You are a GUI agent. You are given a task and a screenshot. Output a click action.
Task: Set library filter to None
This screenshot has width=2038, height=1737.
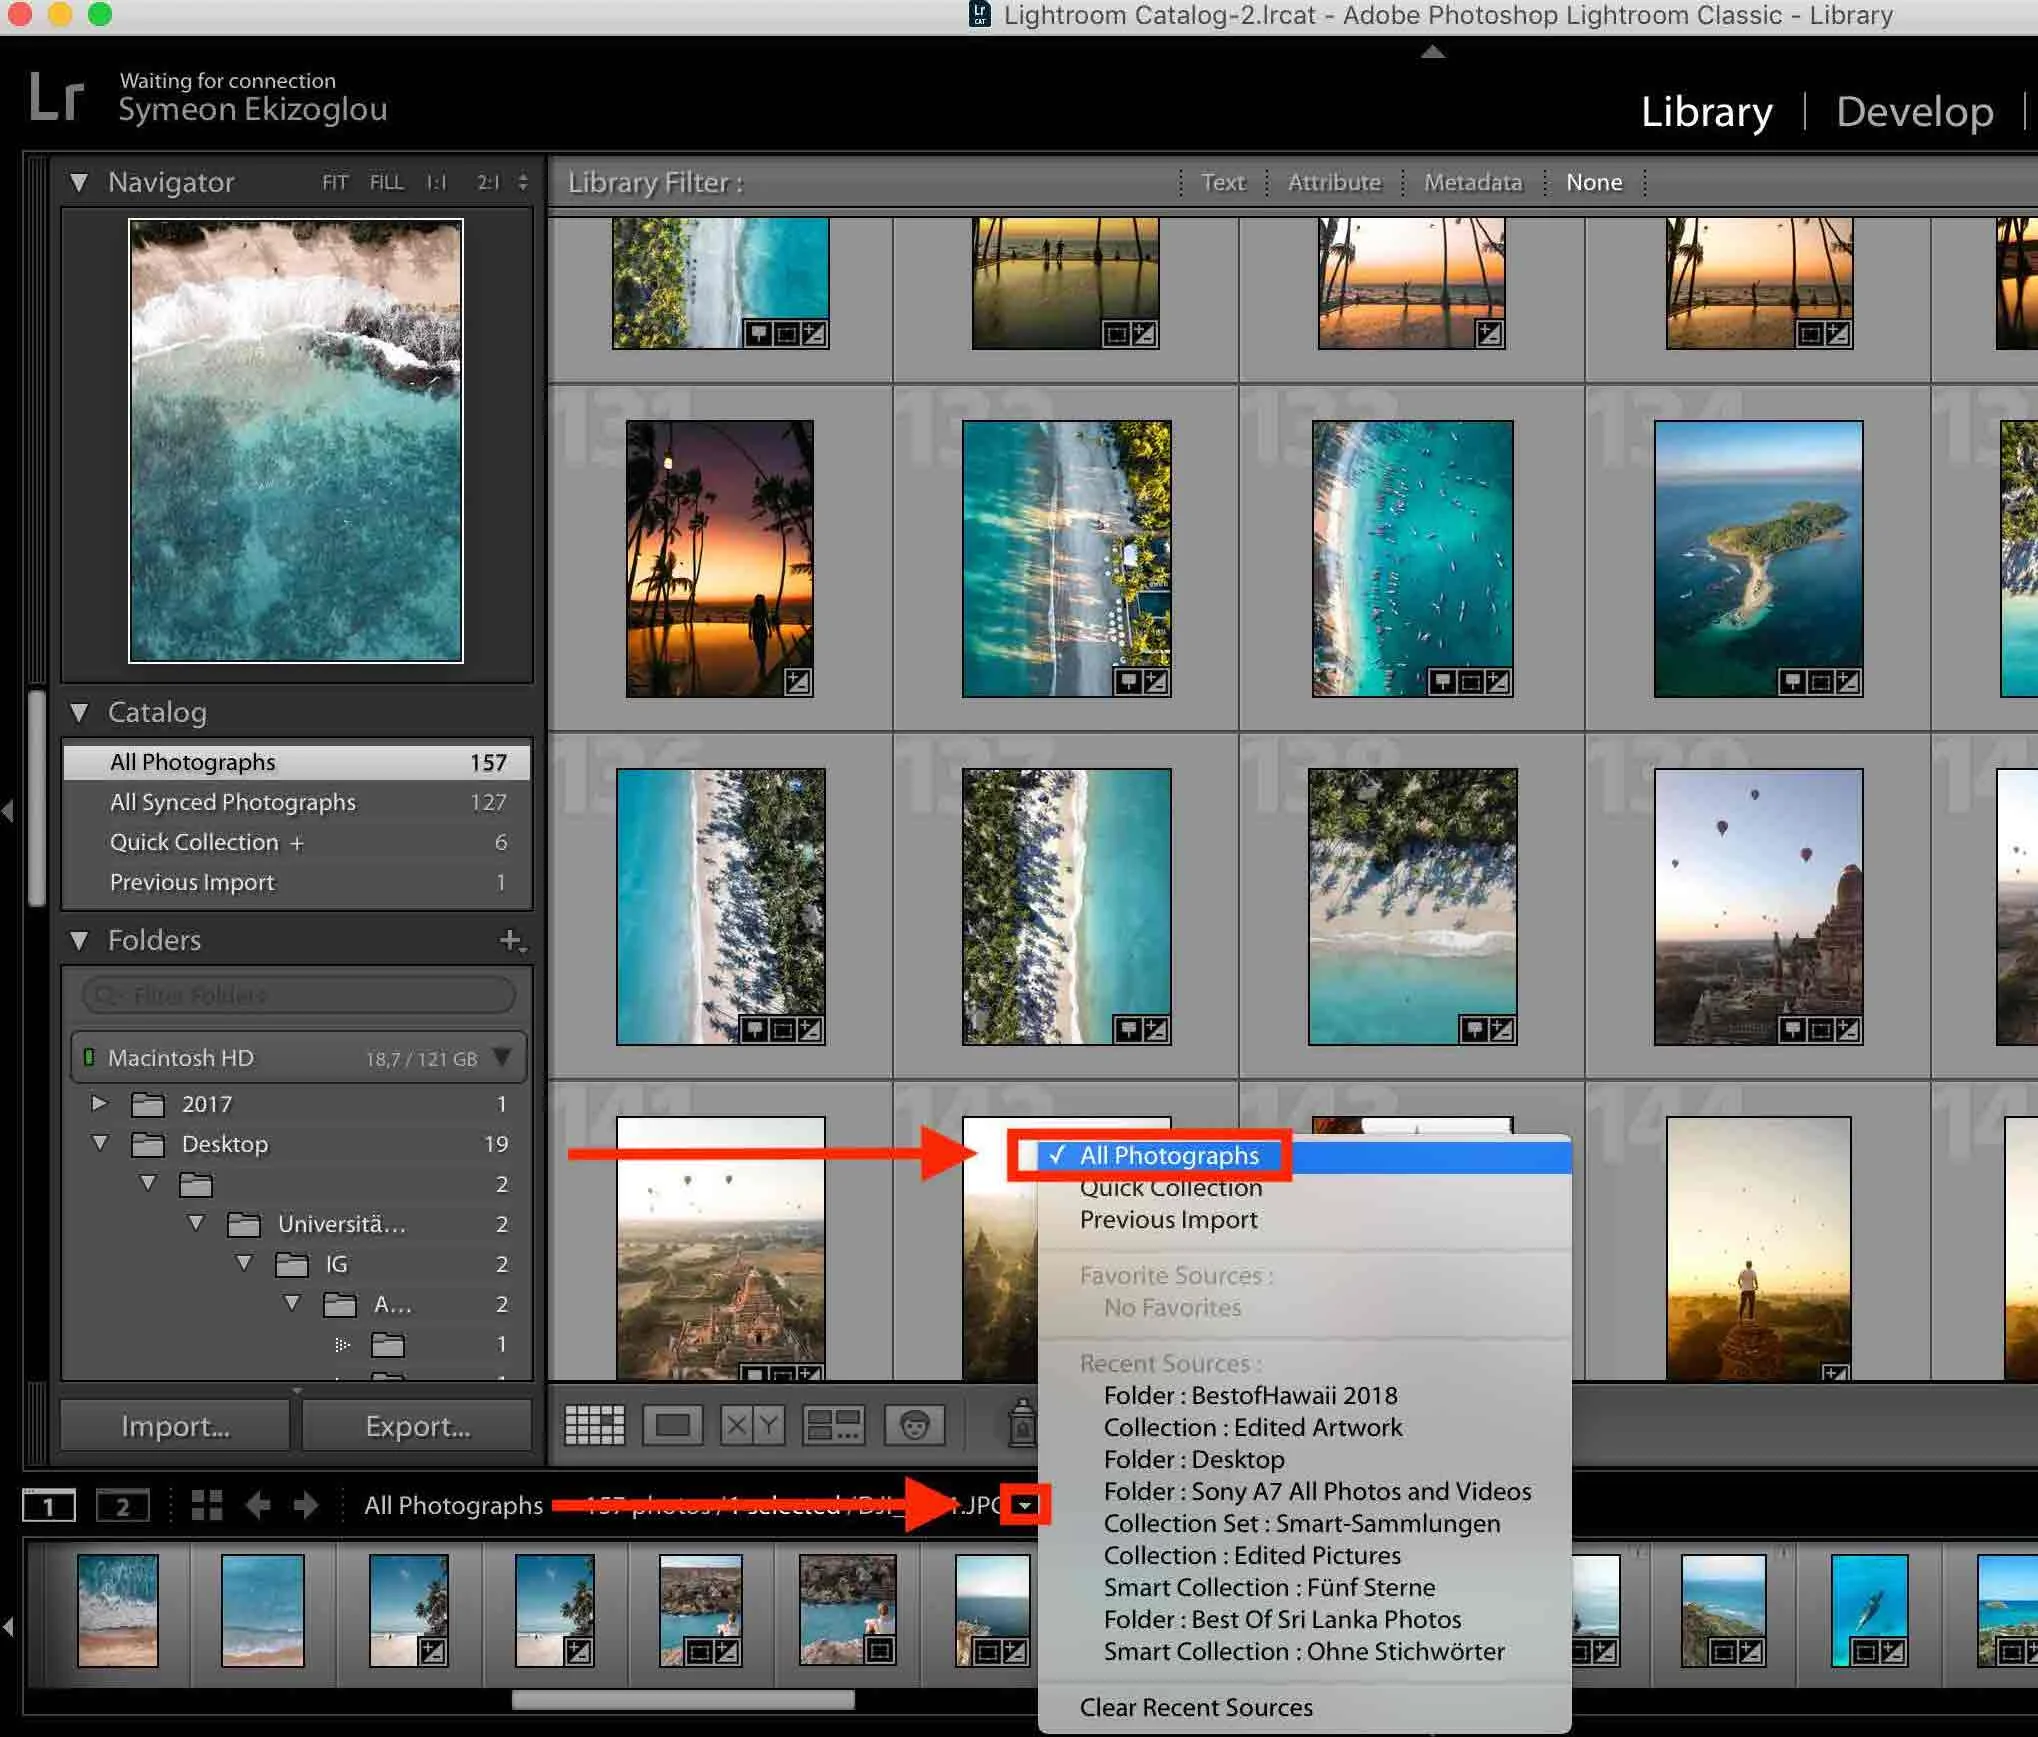coord(1594,182)
